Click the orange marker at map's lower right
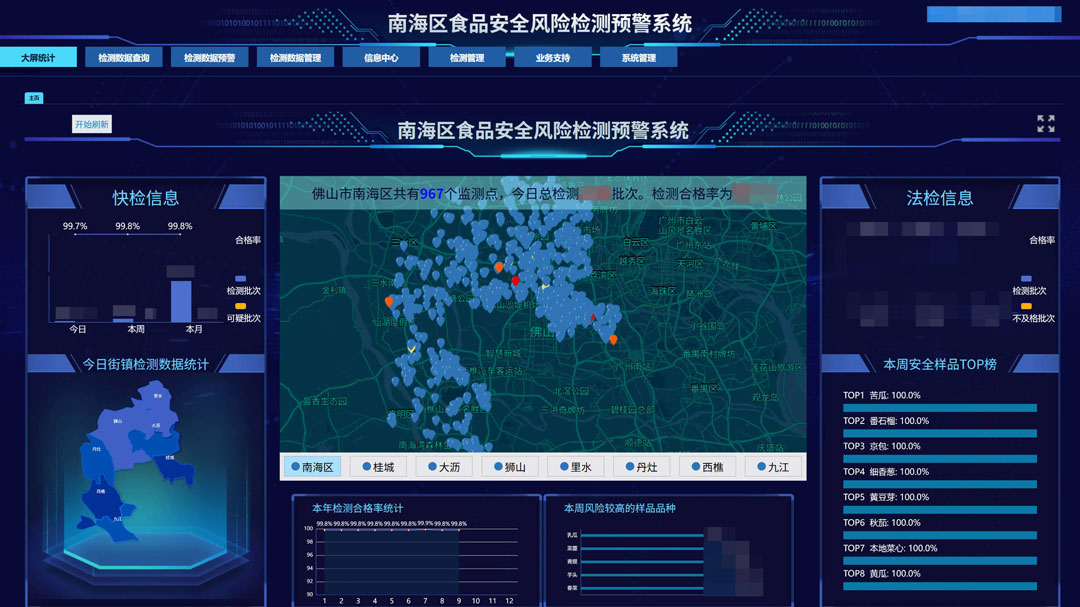Screen dimensions: 1080x607 point(613,340)
